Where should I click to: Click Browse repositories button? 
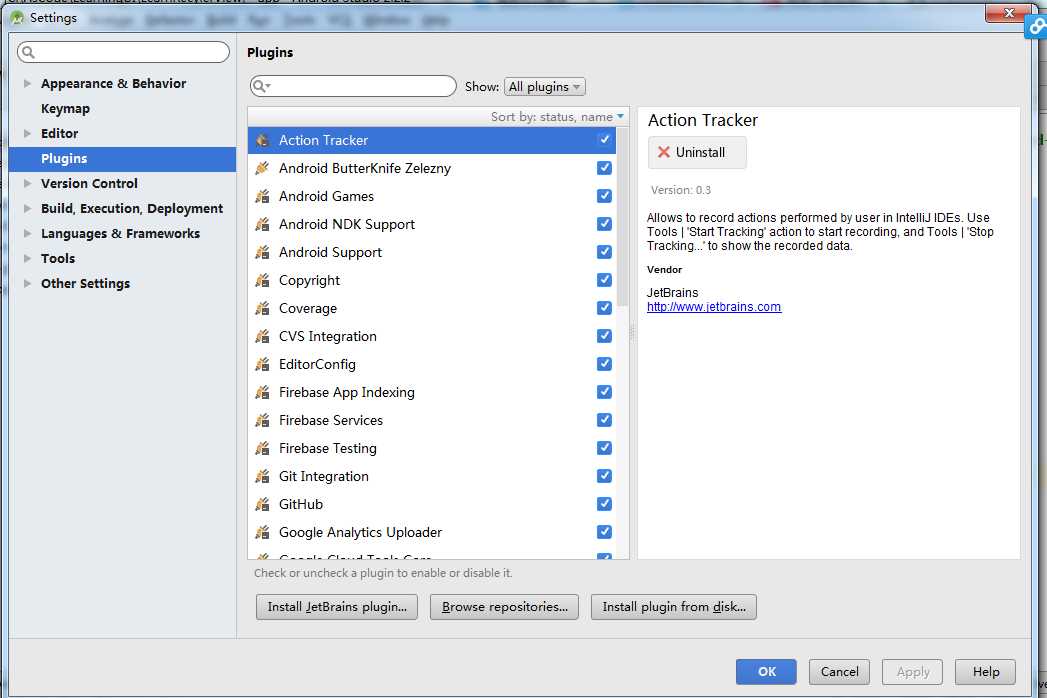(x=504, y=607)
